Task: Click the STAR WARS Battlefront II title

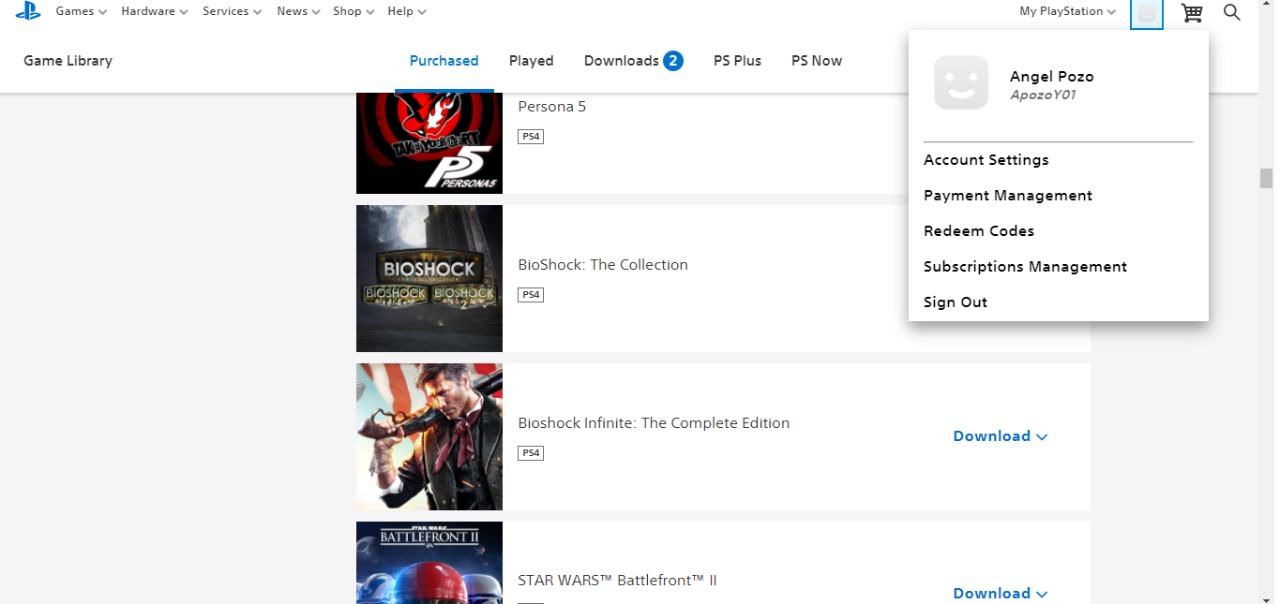Action: (x=617, y=580)
